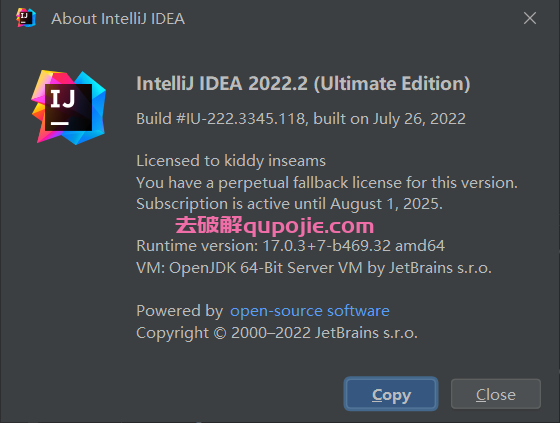Click the IntelliJ IDEA 2022.2 Ultimate Edition heading
Viewport: 560px width, 423px height.
pyautogui.click(x=303, y=84)
